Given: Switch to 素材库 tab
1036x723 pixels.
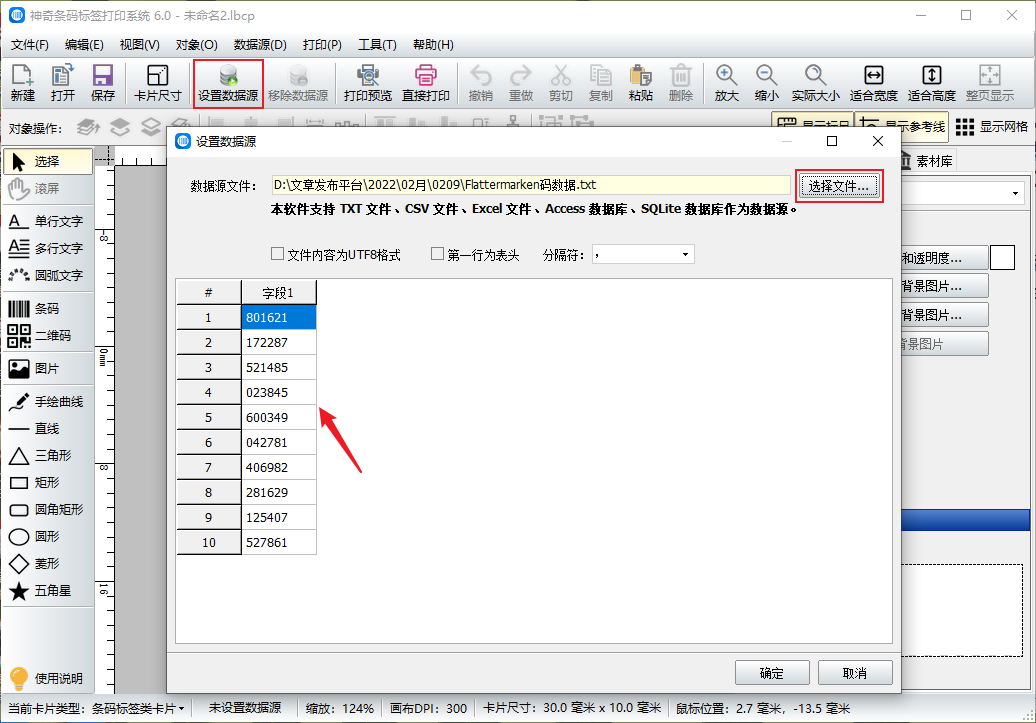Looking at the screenshot, I should click(x=927, y=161).
